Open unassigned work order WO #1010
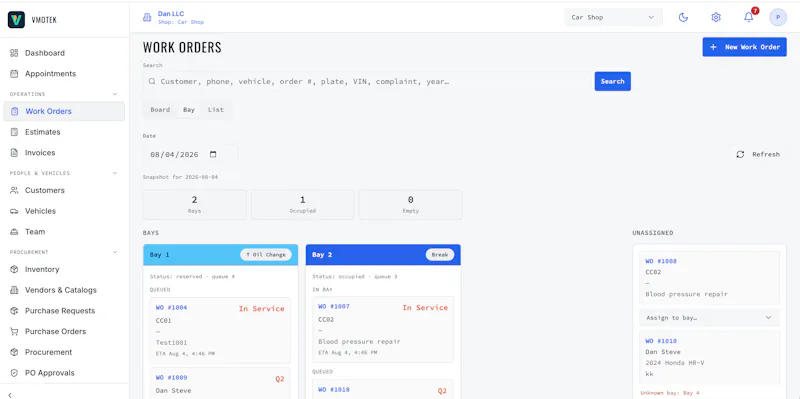 [661, 341]
